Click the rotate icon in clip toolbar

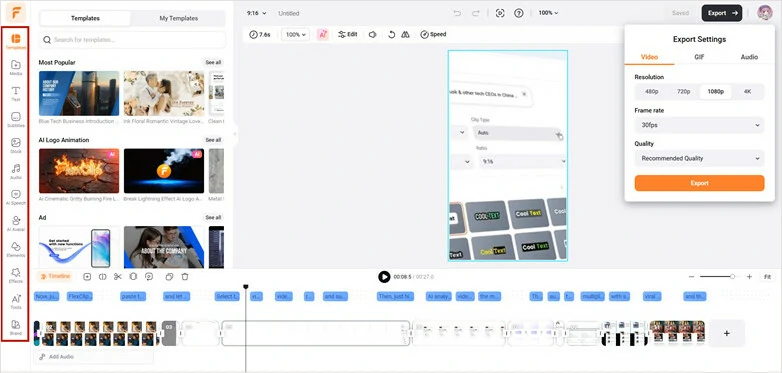point(391,34)
